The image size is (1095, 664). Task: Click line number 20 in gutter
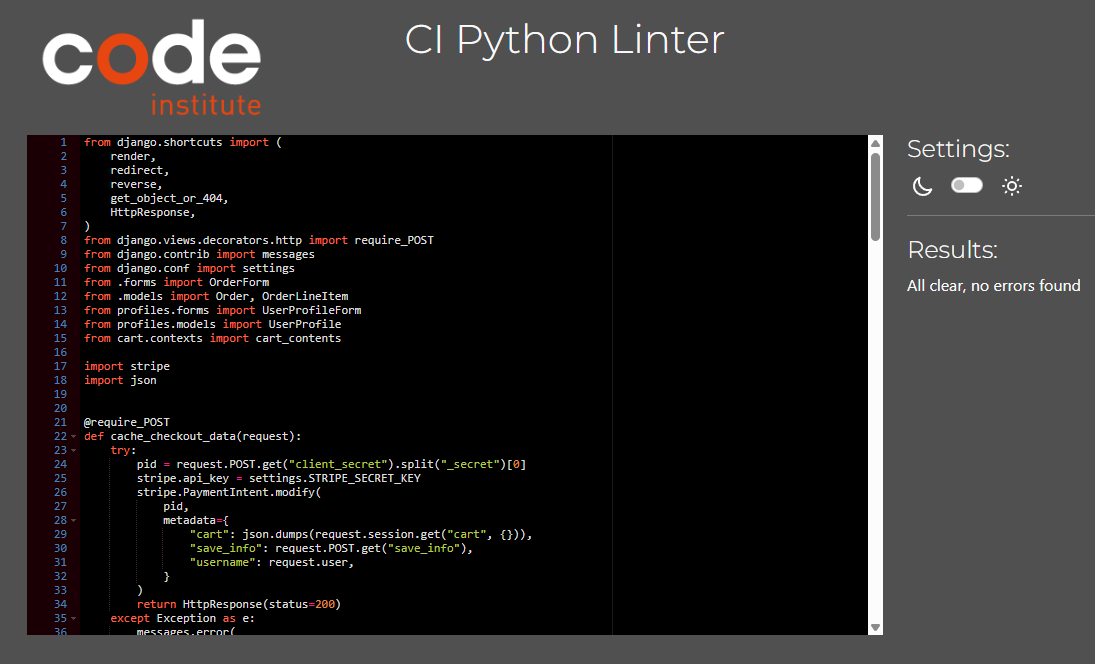click(61, 408)
